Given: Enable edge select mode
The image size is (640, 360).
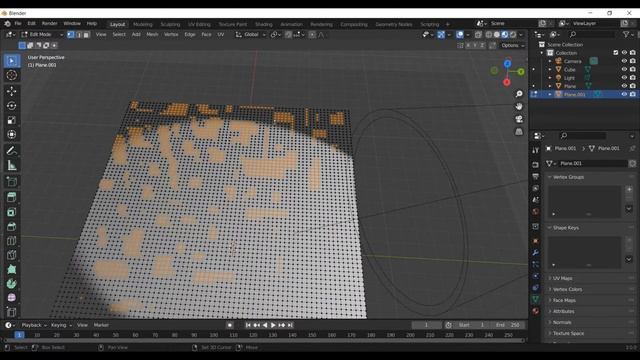Looking at the screenshot, I should [x=79, y=35].
